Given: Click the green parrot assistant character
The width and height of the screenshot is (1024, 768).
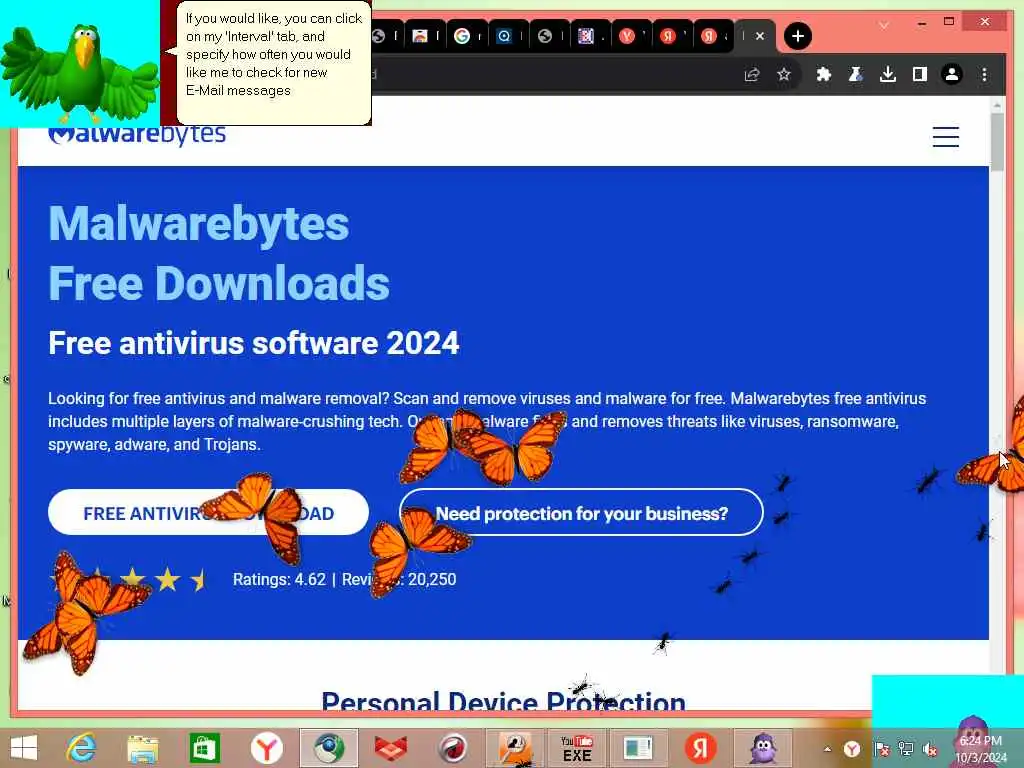Looking at the screenshot, I should (x=80, y=72).
